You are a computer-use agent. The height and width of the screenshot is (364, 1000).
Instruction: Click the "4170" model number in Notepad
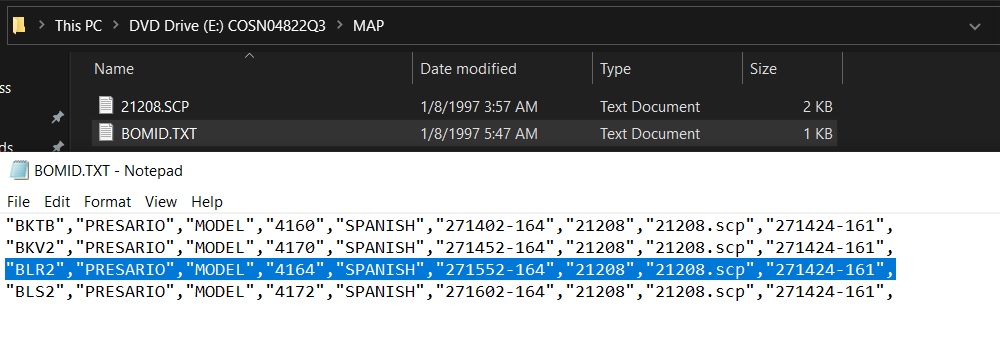pyautogui.click(x=294, y=247)
